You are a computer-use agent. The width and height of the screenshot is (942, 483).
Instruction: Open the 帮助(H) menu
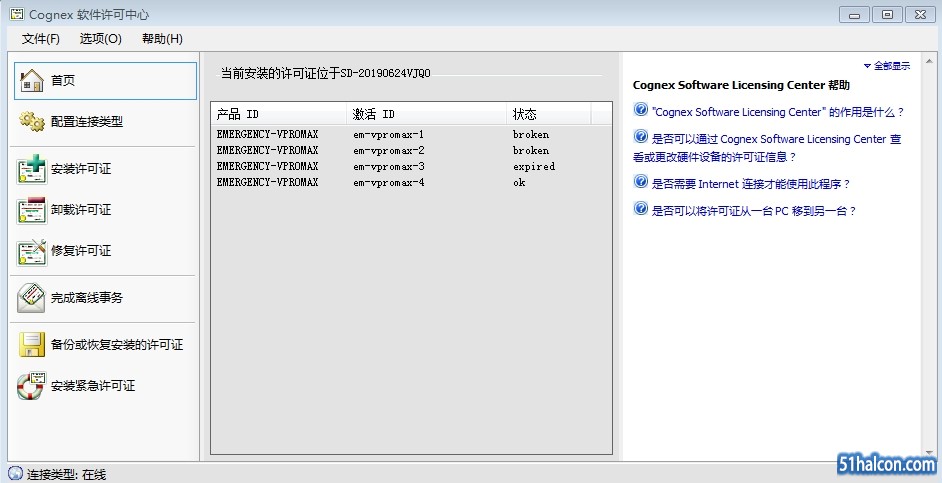[162, 38]
